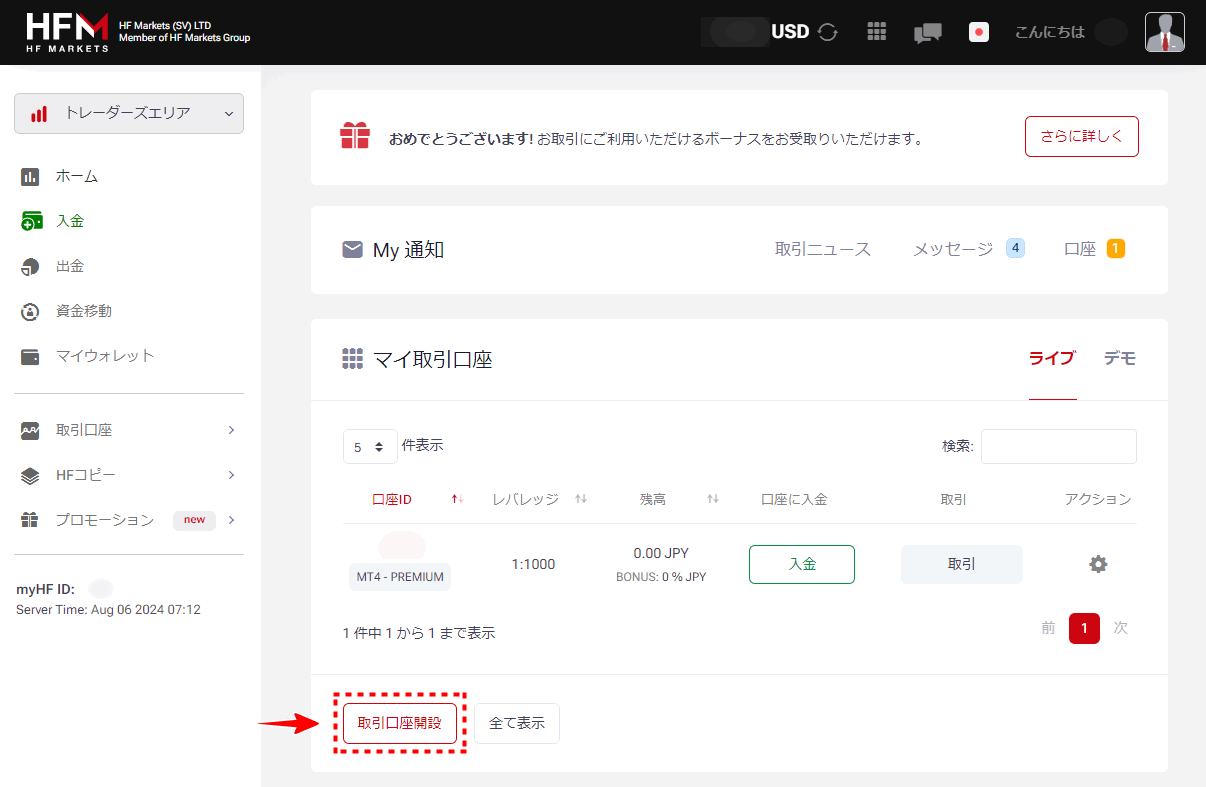The image size is (1206, 787).
Task: Sort by 残高 column
Action: 653,499
